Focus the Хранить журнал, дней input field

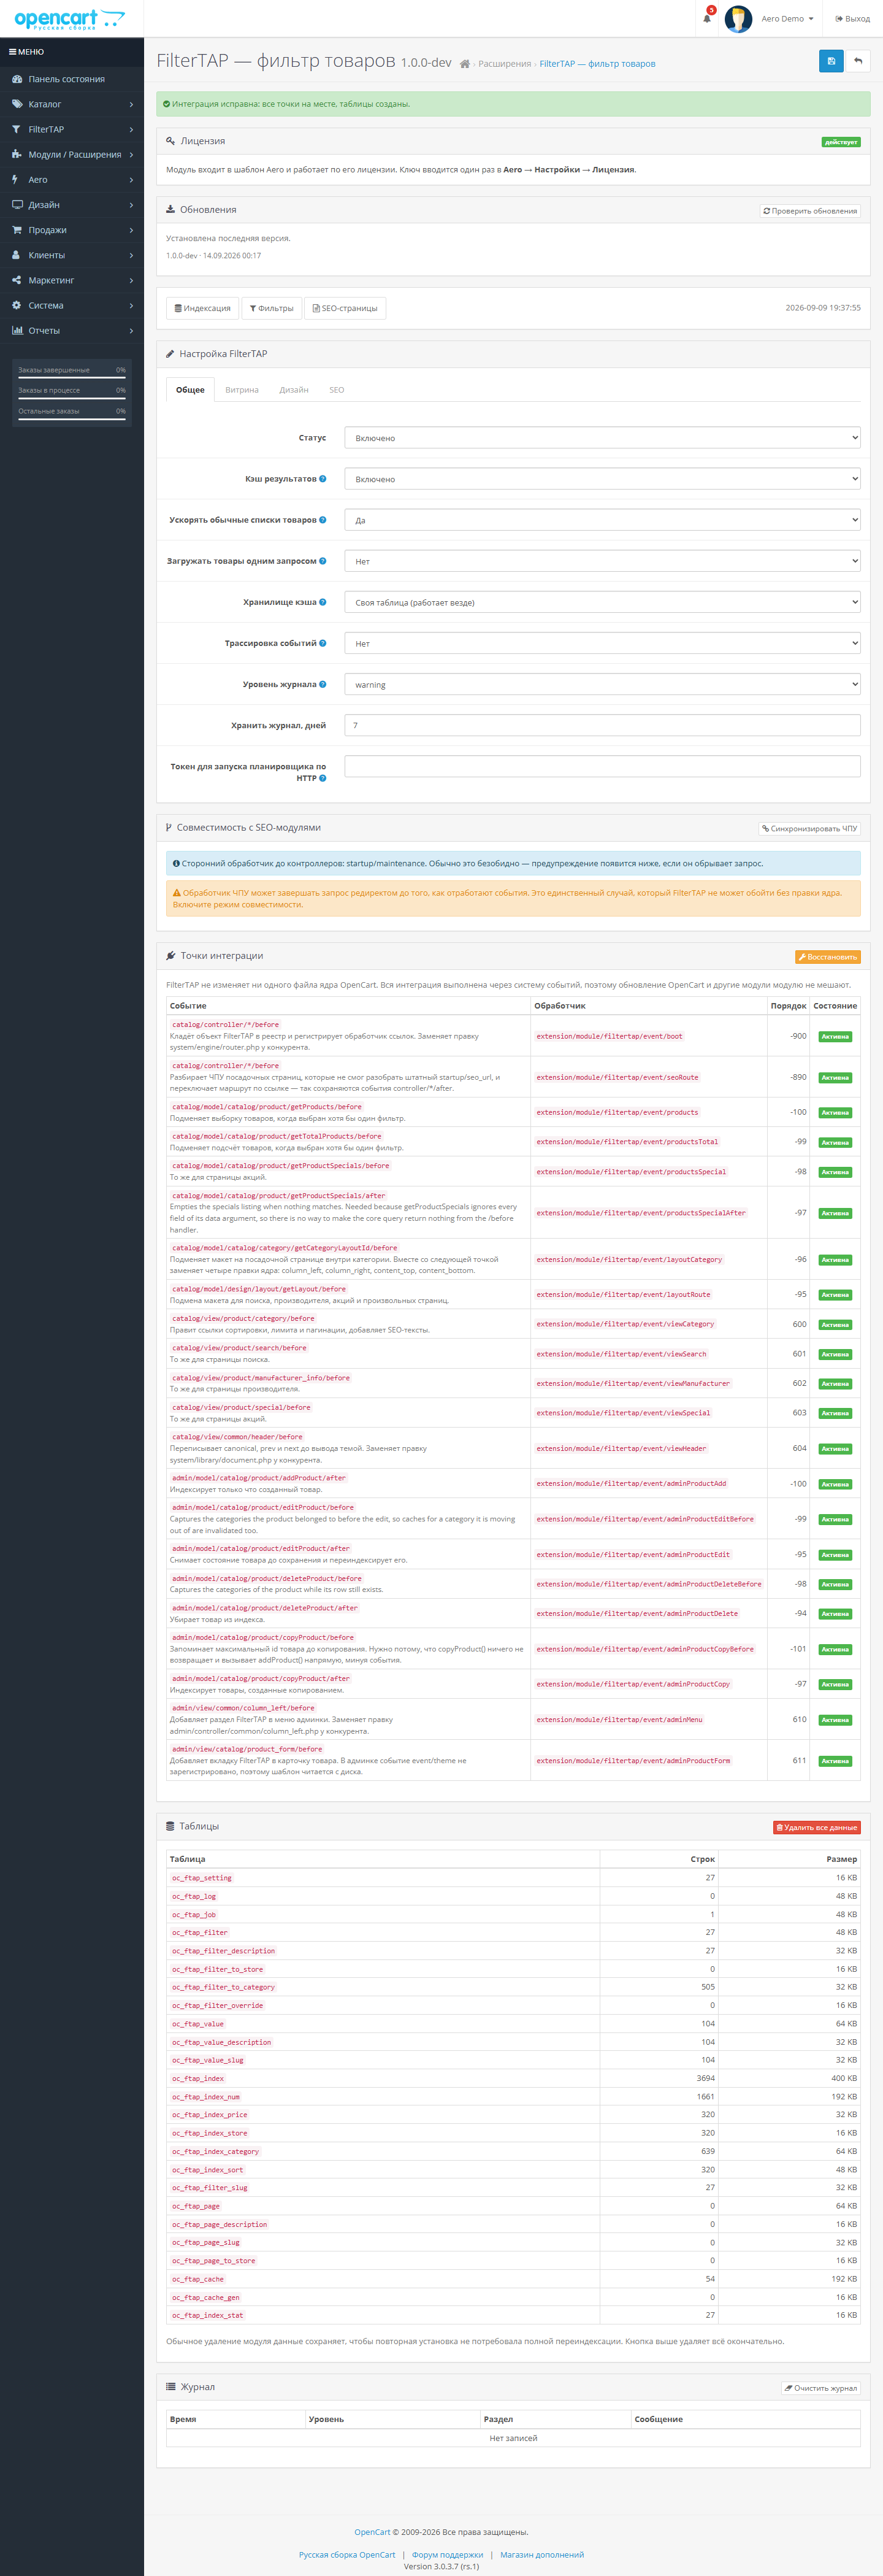(x=602, y=725)
